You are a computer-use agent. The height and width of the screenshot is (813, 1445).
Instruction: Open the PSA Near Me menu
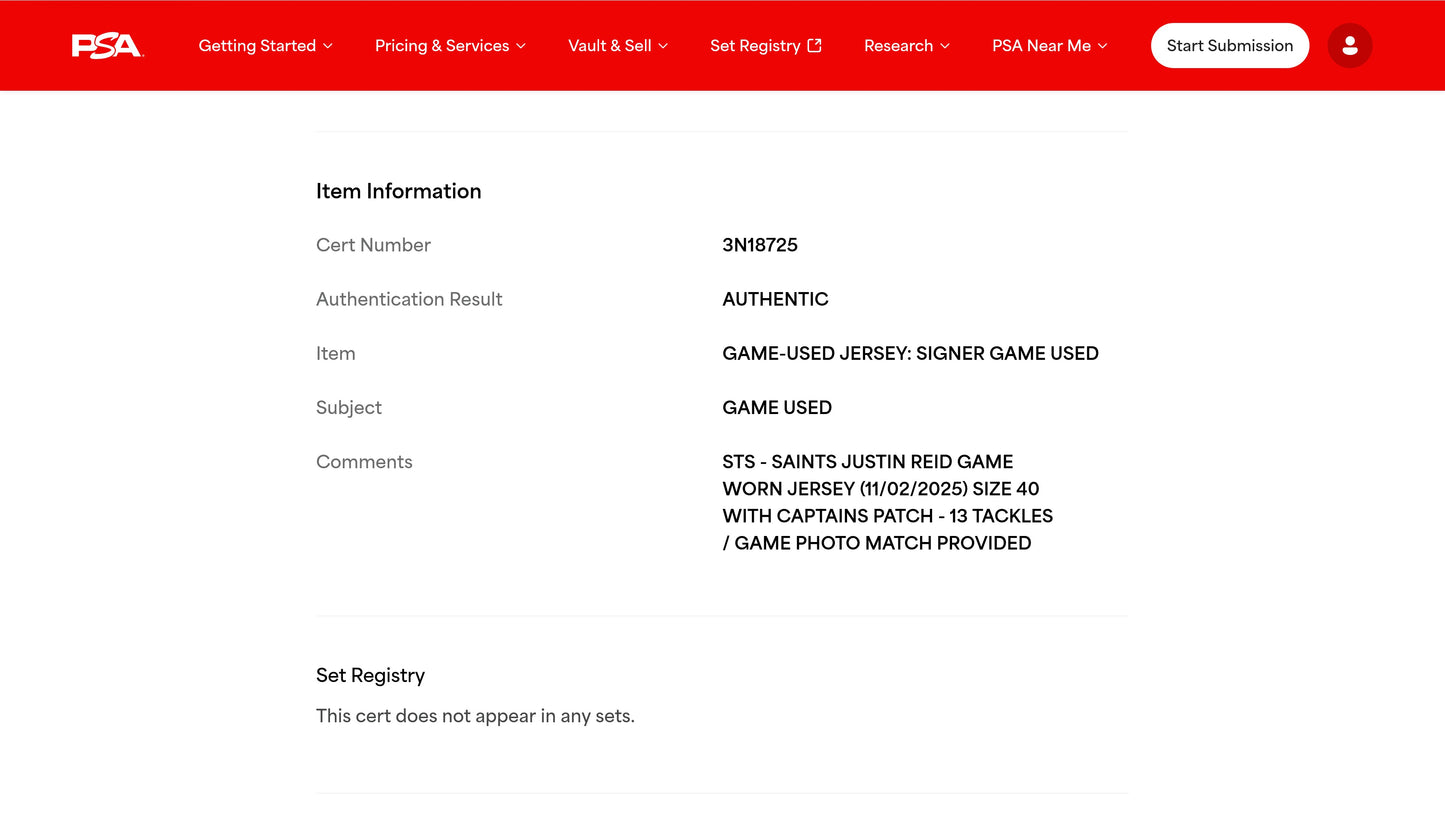1050,46
